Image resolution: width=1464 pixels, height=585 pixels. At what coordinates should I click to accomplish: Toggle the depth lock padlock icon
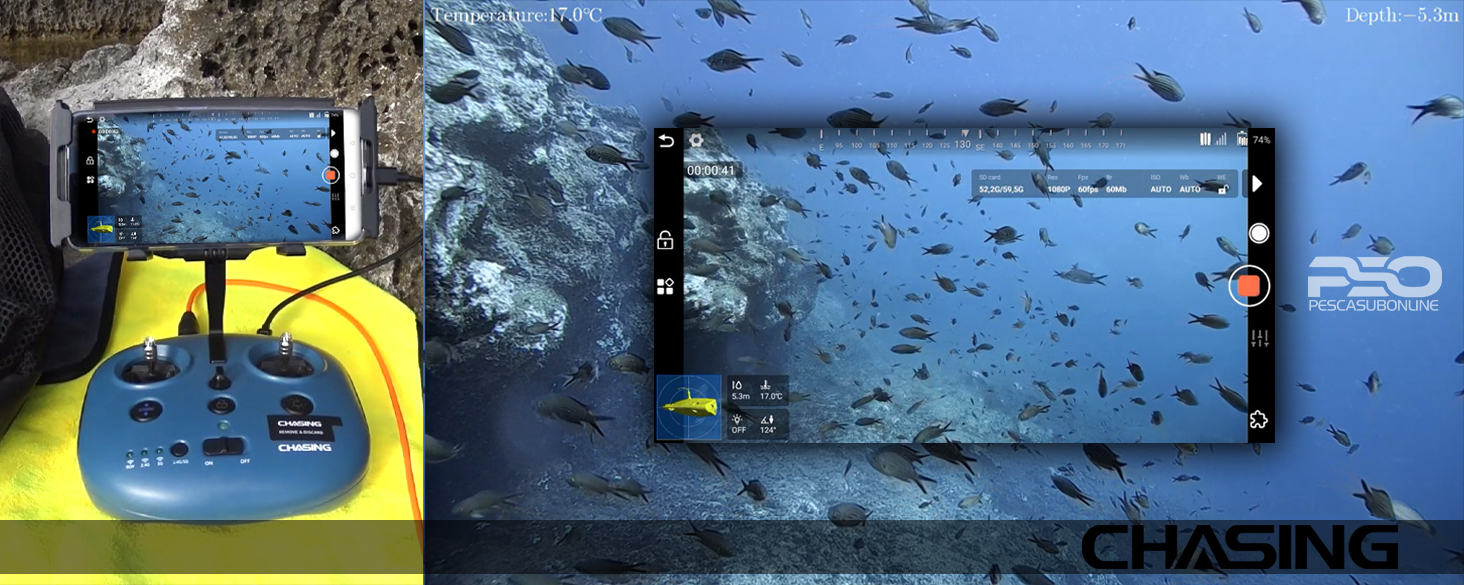(x=665, y=240)
